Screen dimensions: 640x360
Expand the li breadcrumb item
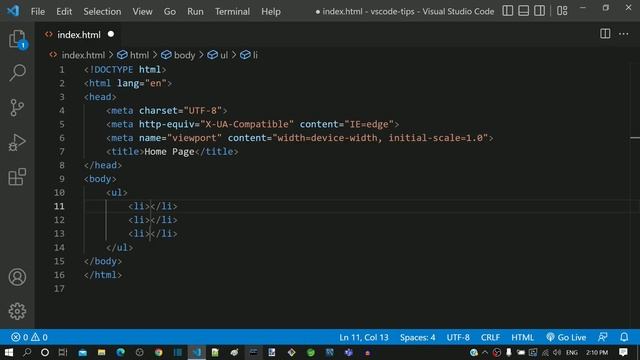(x=249, y=55)
